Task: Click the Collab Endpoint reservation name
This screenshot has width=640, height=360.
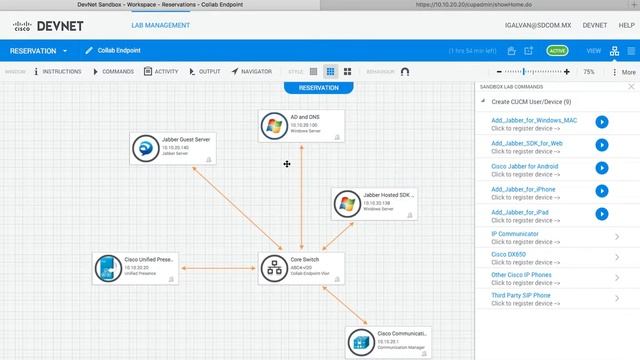Action: pyautogui.click(x=119, y=51)
